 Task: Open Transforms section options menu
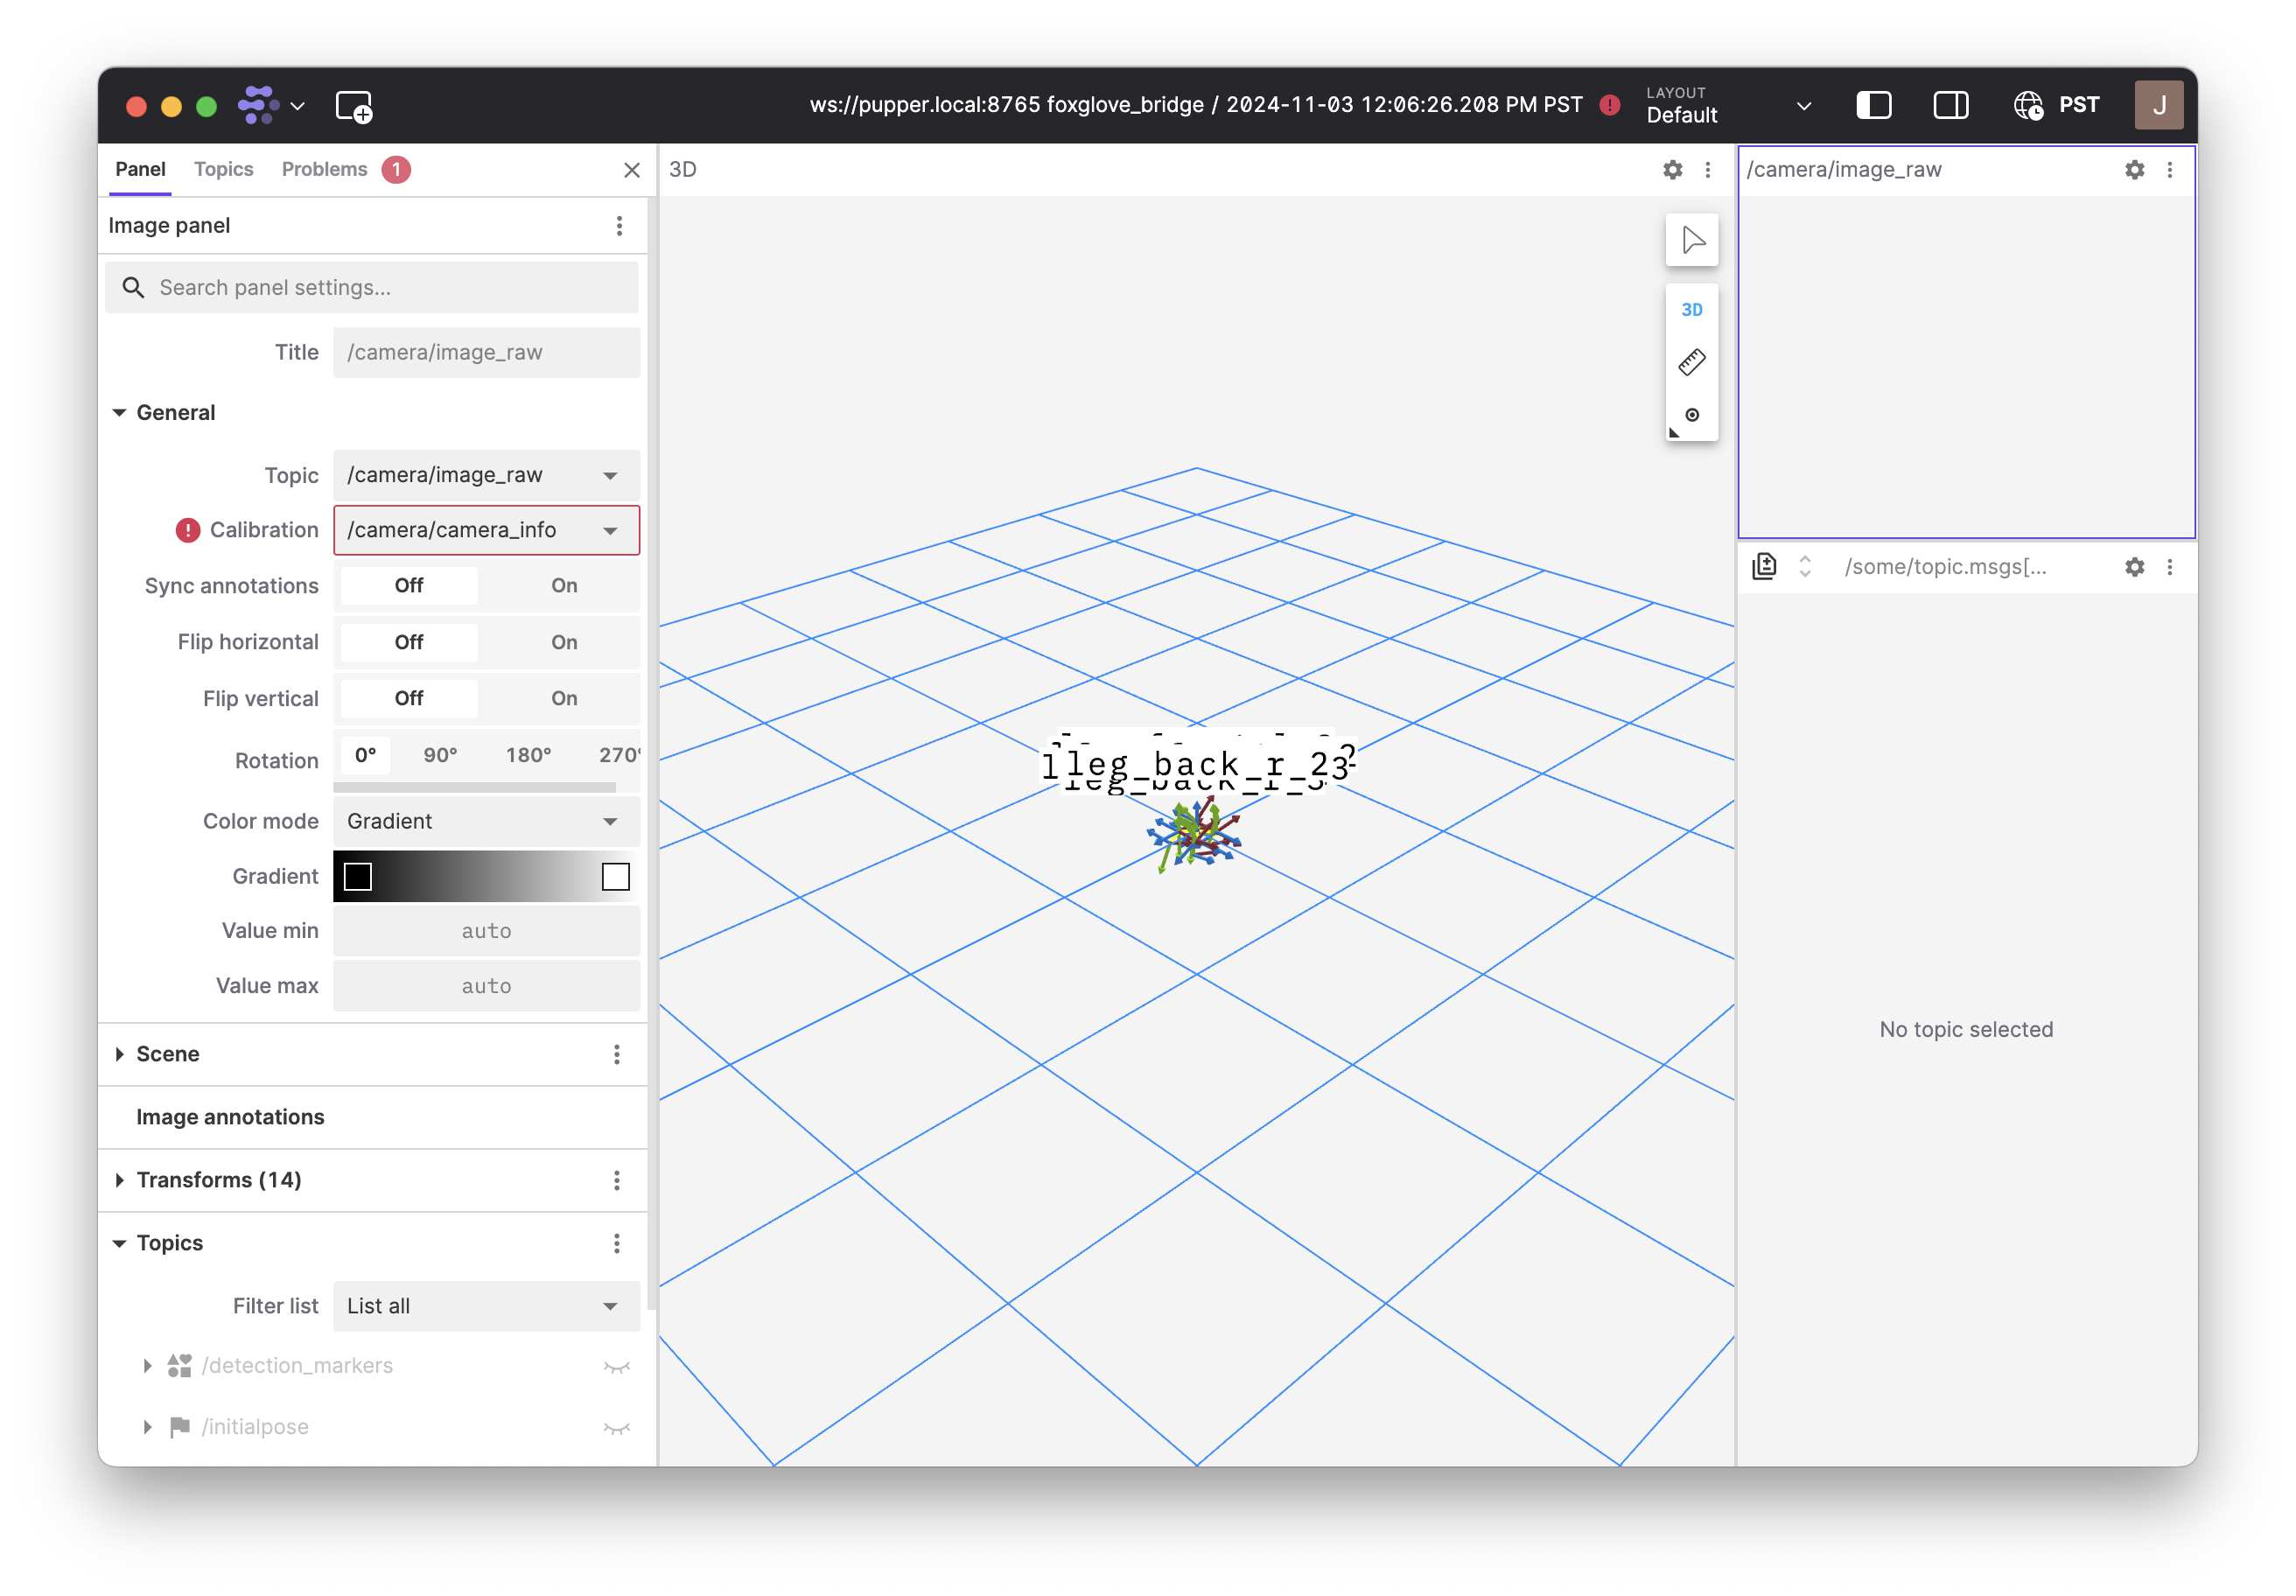coord(616,1180)
